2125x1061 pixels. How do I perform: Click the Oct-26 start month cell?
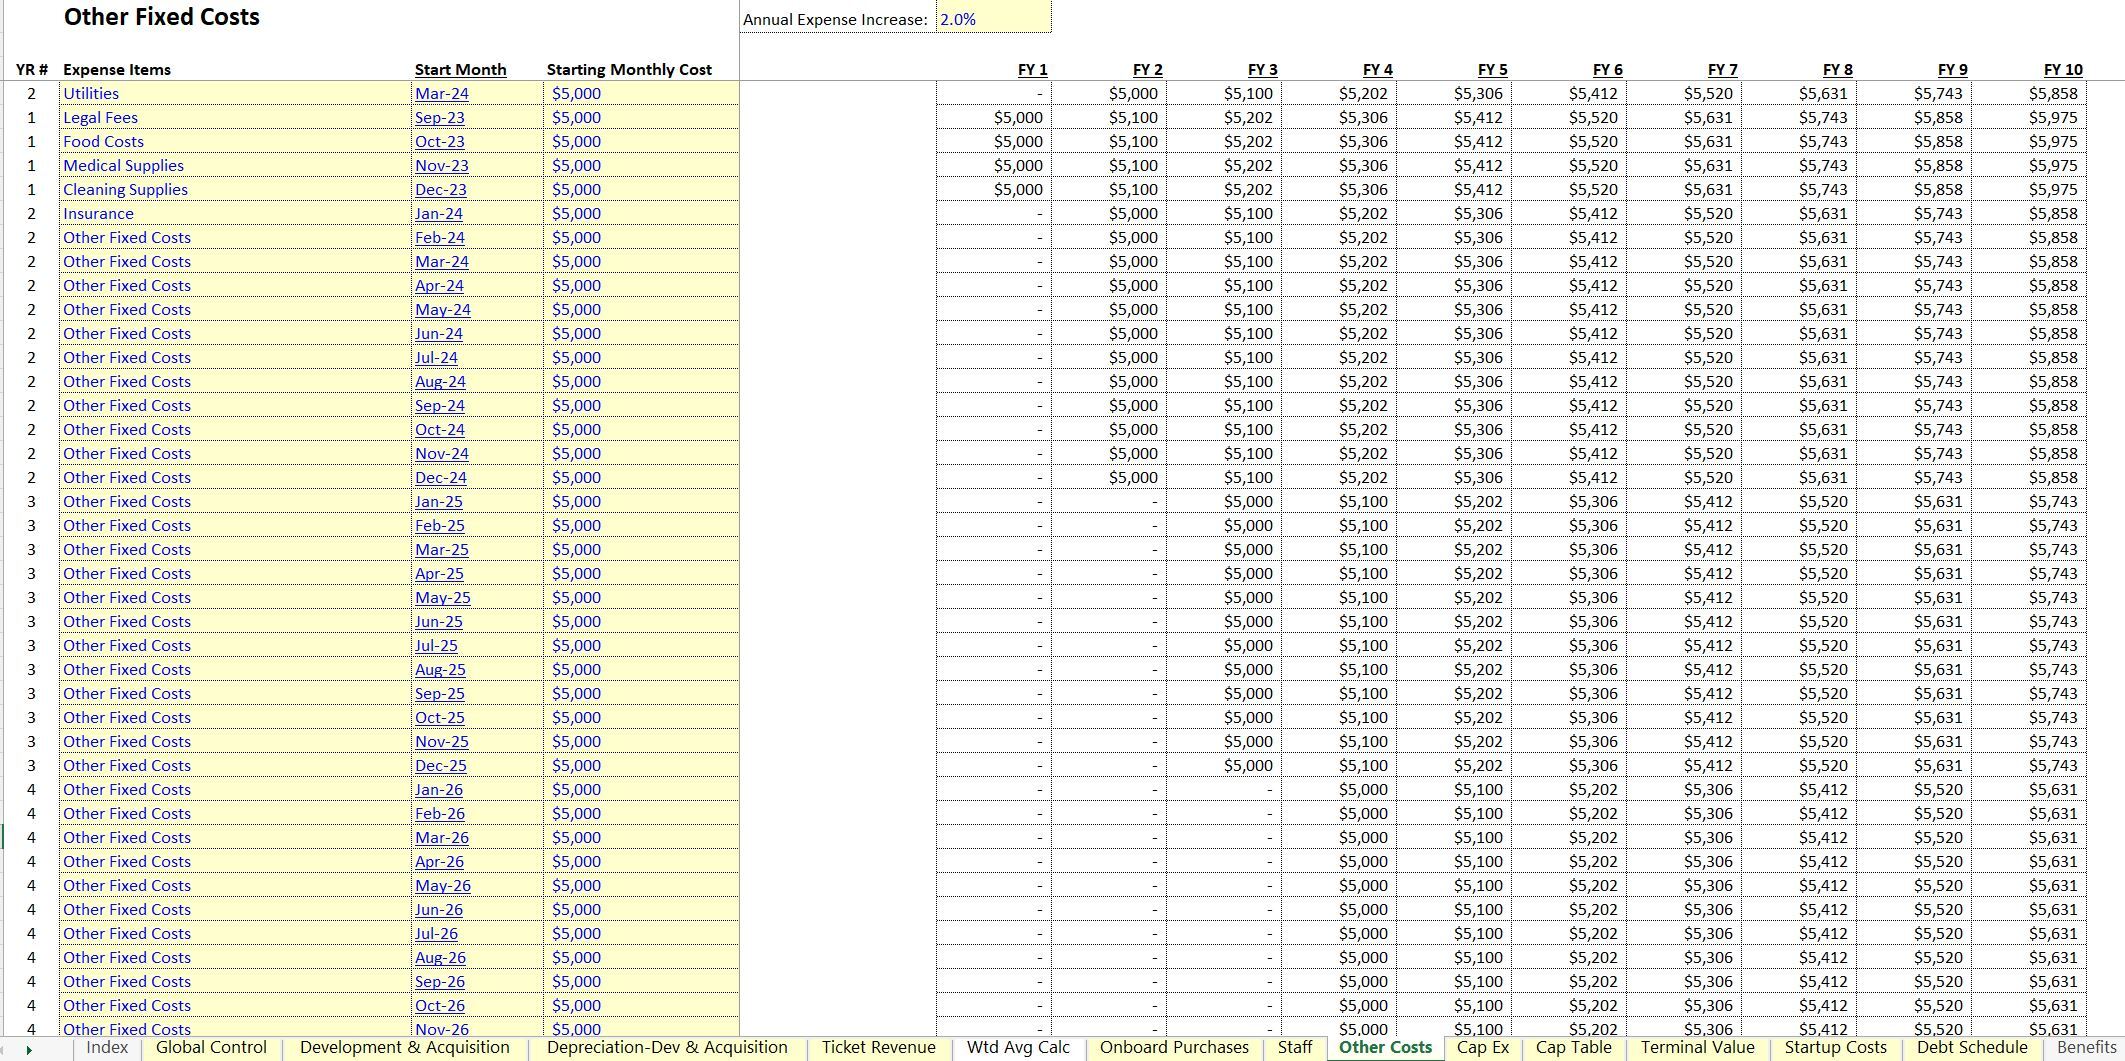pos(477,1005)
